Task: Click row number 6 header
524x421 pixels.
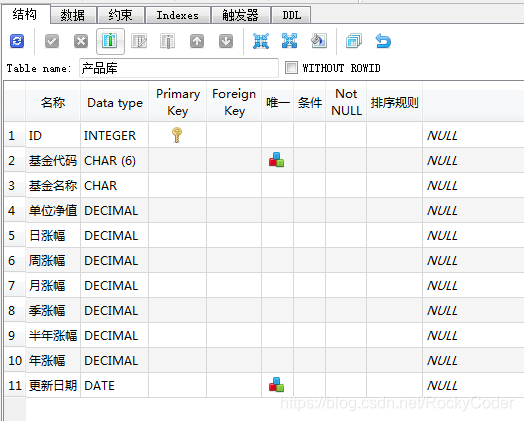Action: tap(15, 260)
